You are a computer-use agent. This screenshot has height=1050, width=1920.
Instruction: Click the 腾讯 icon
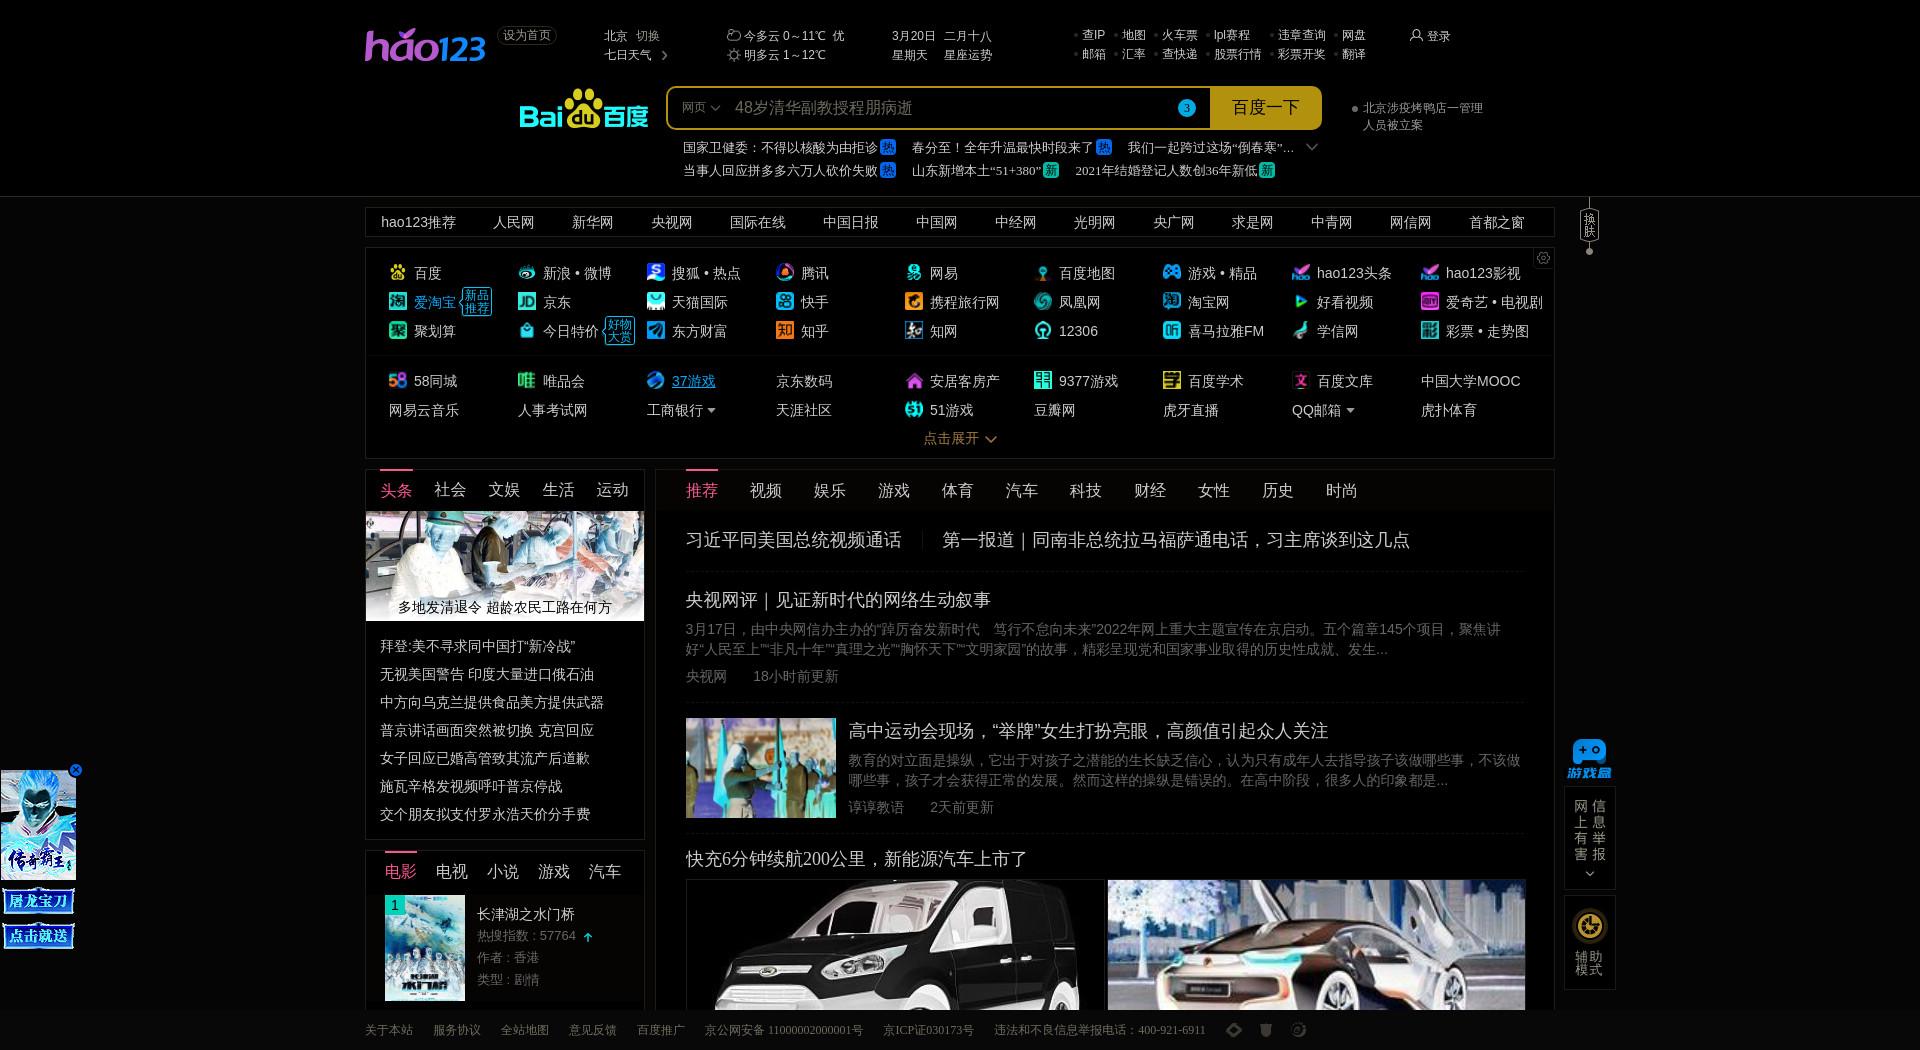pos(785,272)
